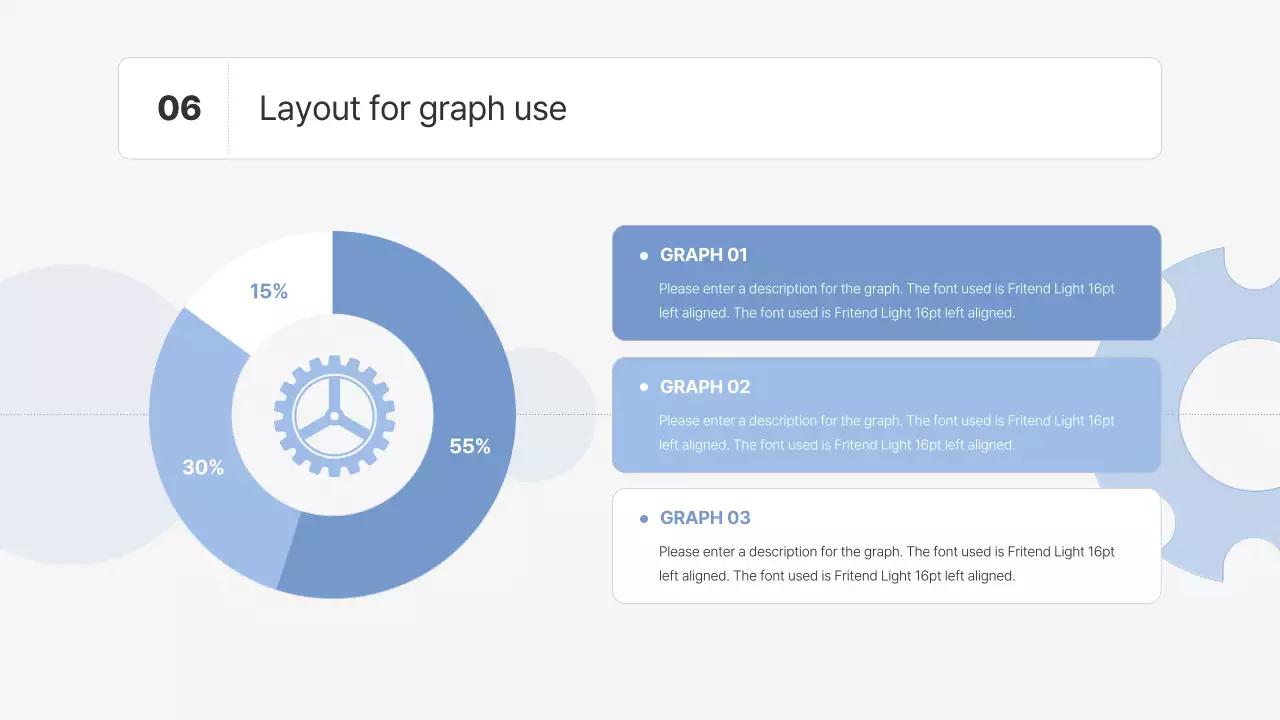
Task: Click the gear icon inside the donut chart
Action: (334, 415)
